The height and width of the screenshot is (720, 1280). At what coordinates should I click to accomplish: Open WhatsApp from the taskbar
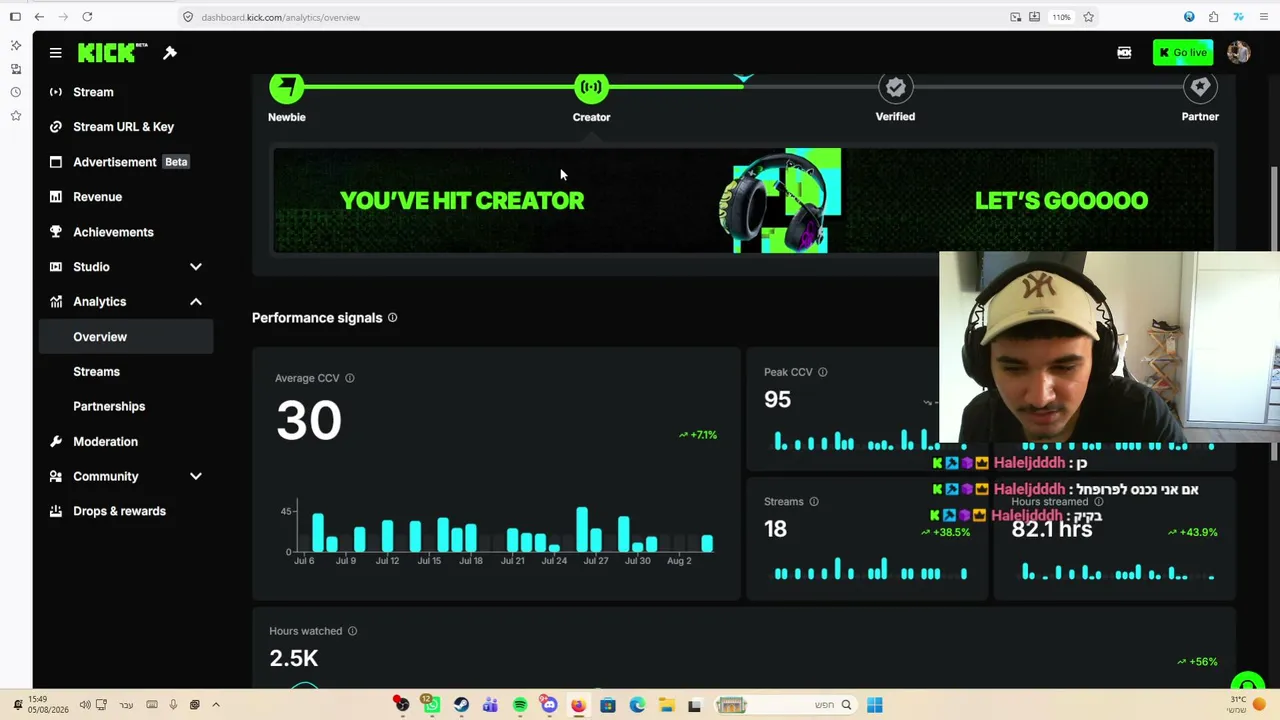coord(431,705)
